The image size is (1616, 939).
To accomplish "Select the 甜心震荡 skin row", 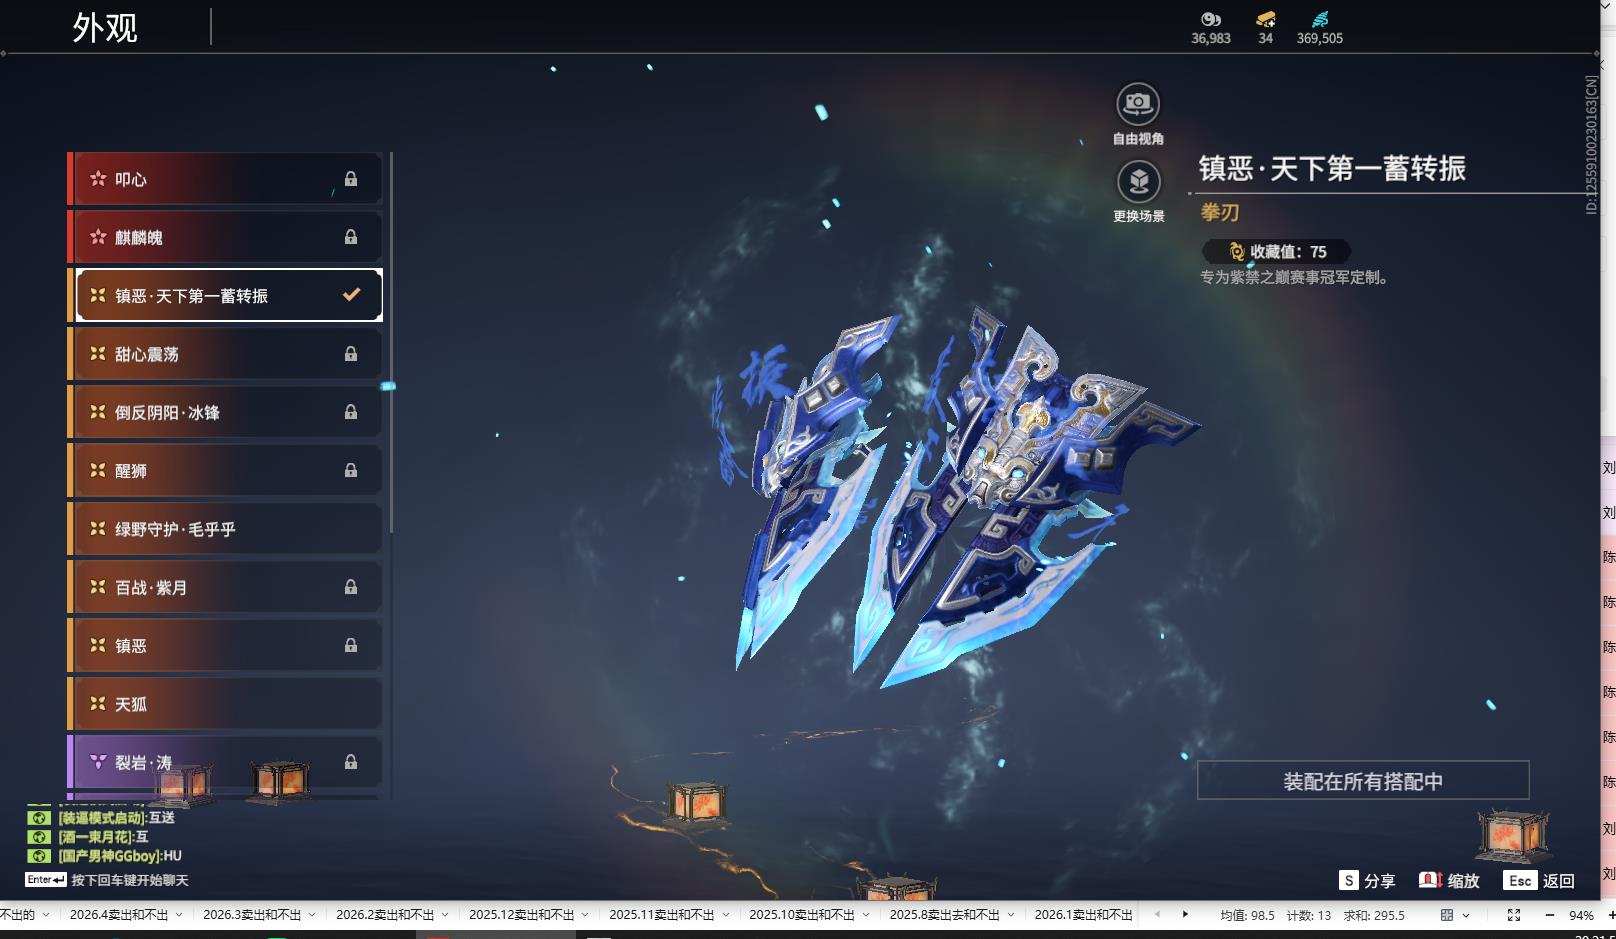I will (225, 354).
